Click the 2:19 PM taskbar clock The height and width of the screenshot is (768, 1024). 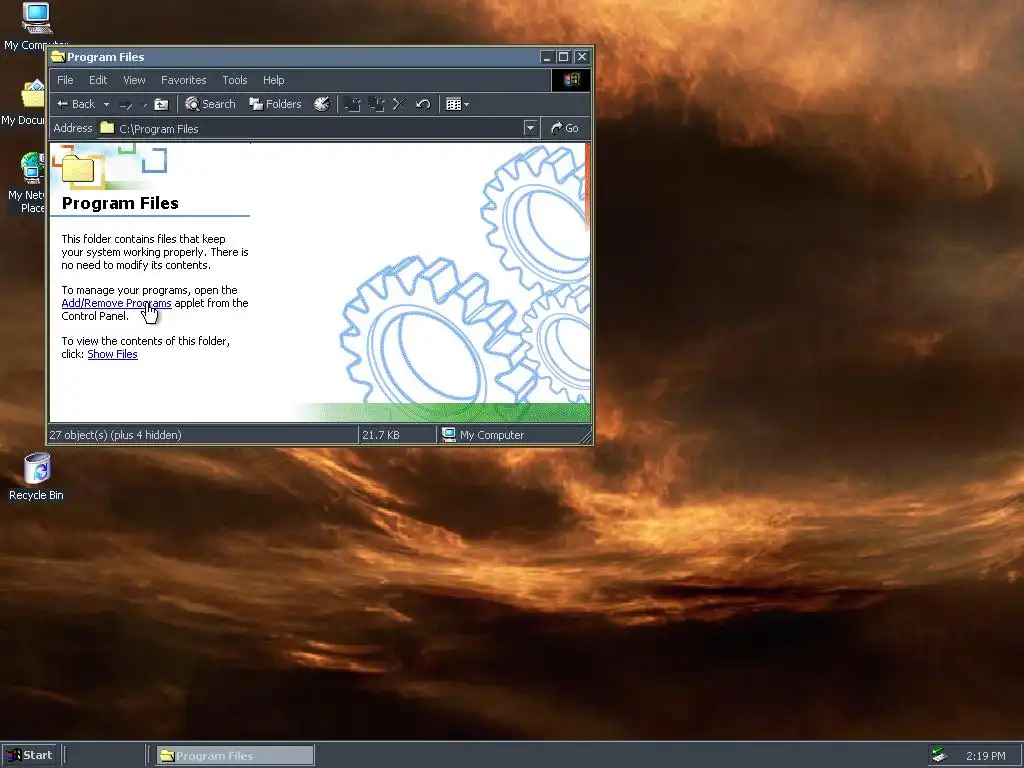(985, 756)
